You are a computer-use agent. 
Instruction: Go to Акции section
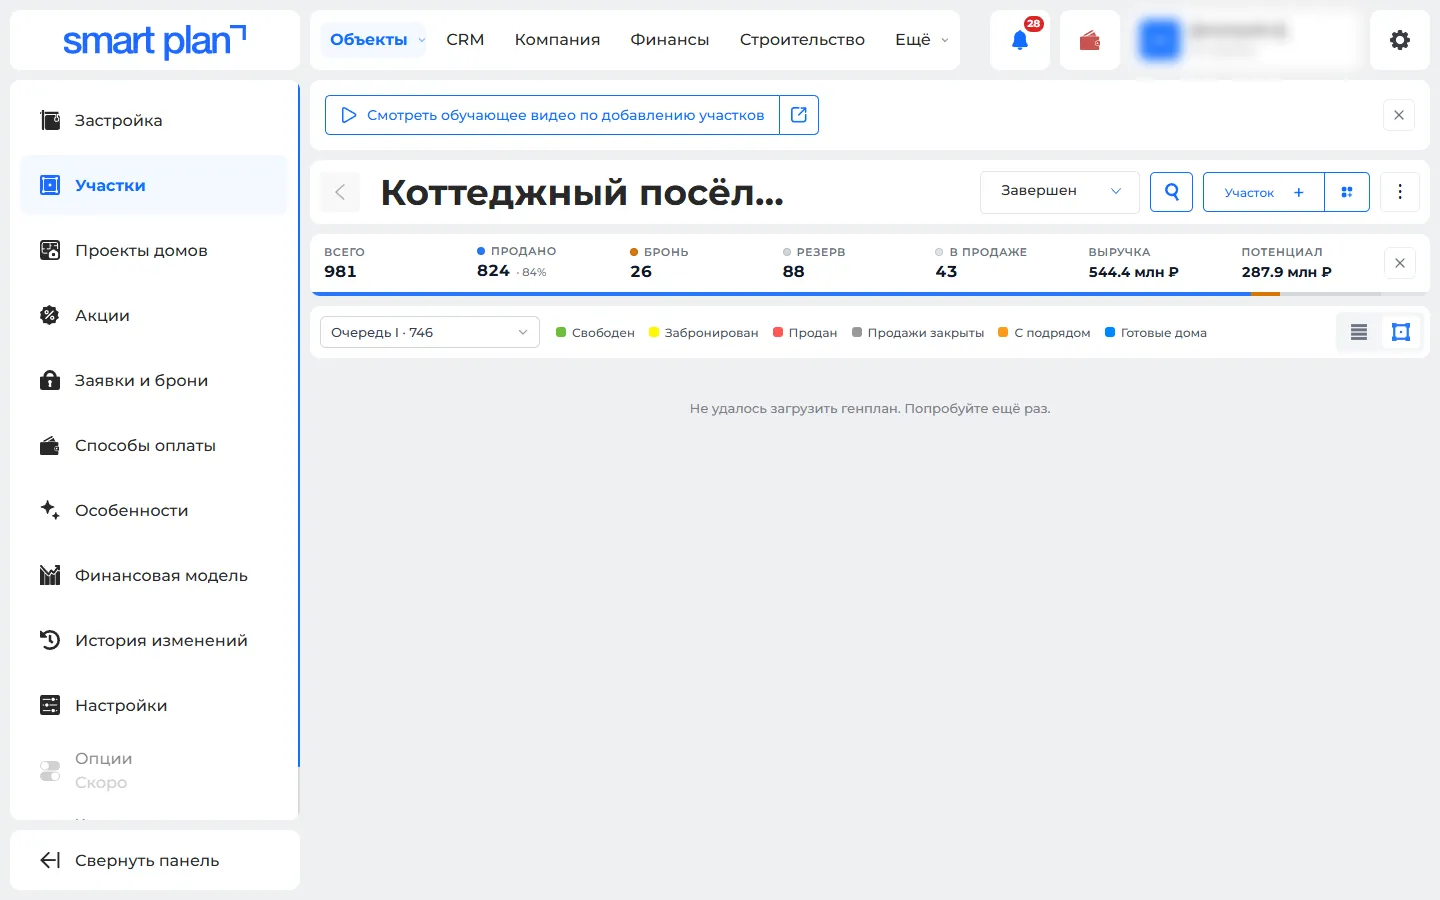(x=154, y=315)
